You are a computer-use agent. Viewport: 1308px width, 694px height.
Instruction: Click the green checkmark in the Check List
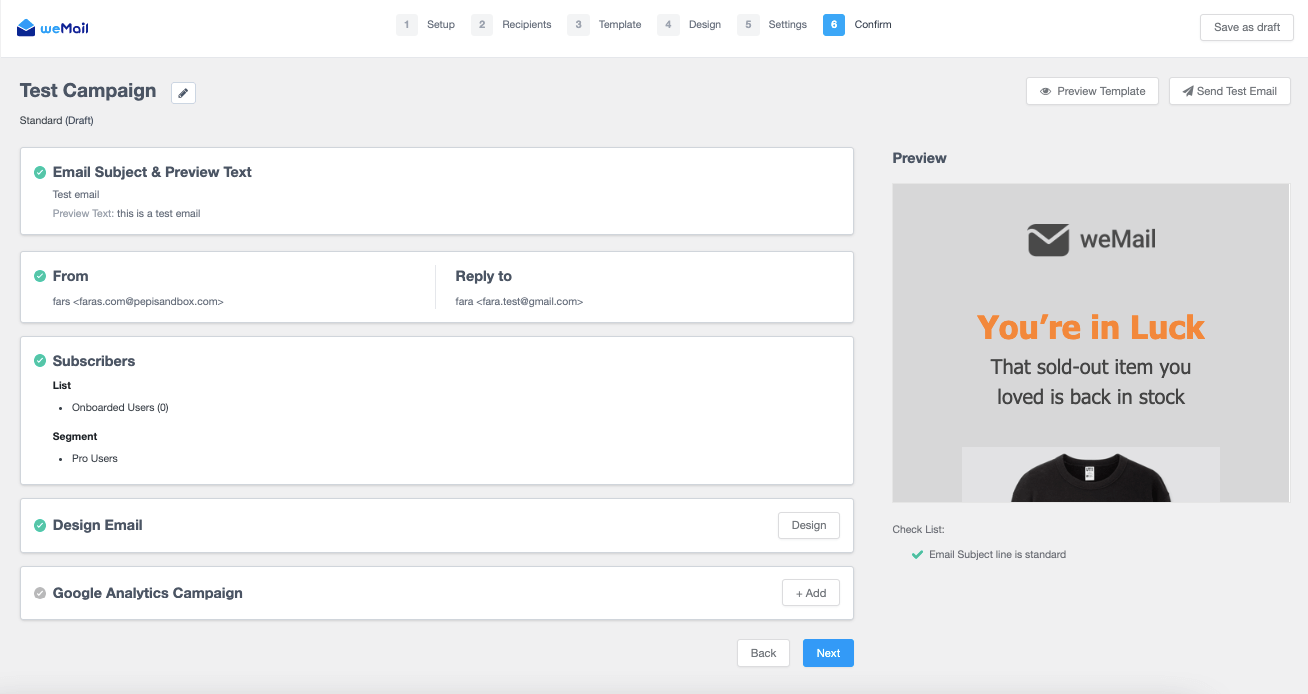pos(917,554)
